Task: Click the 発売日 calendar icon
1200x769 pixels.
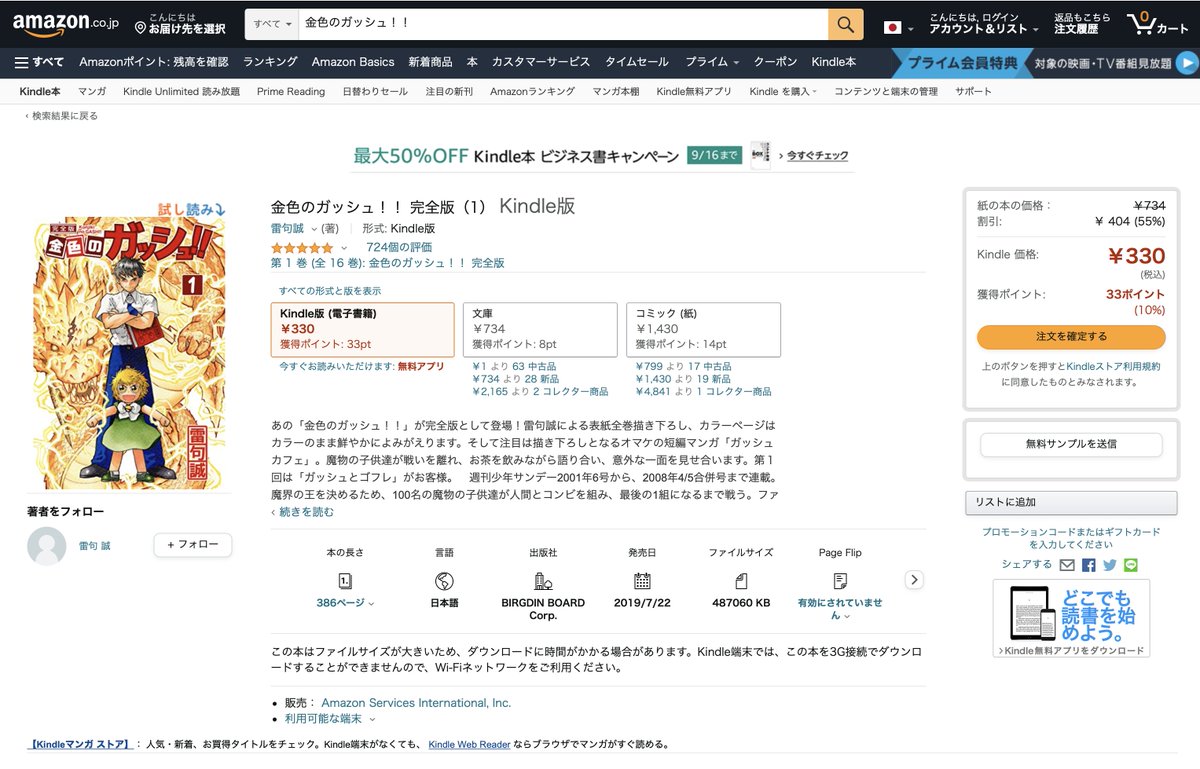Action: click(x=642, y=581)
